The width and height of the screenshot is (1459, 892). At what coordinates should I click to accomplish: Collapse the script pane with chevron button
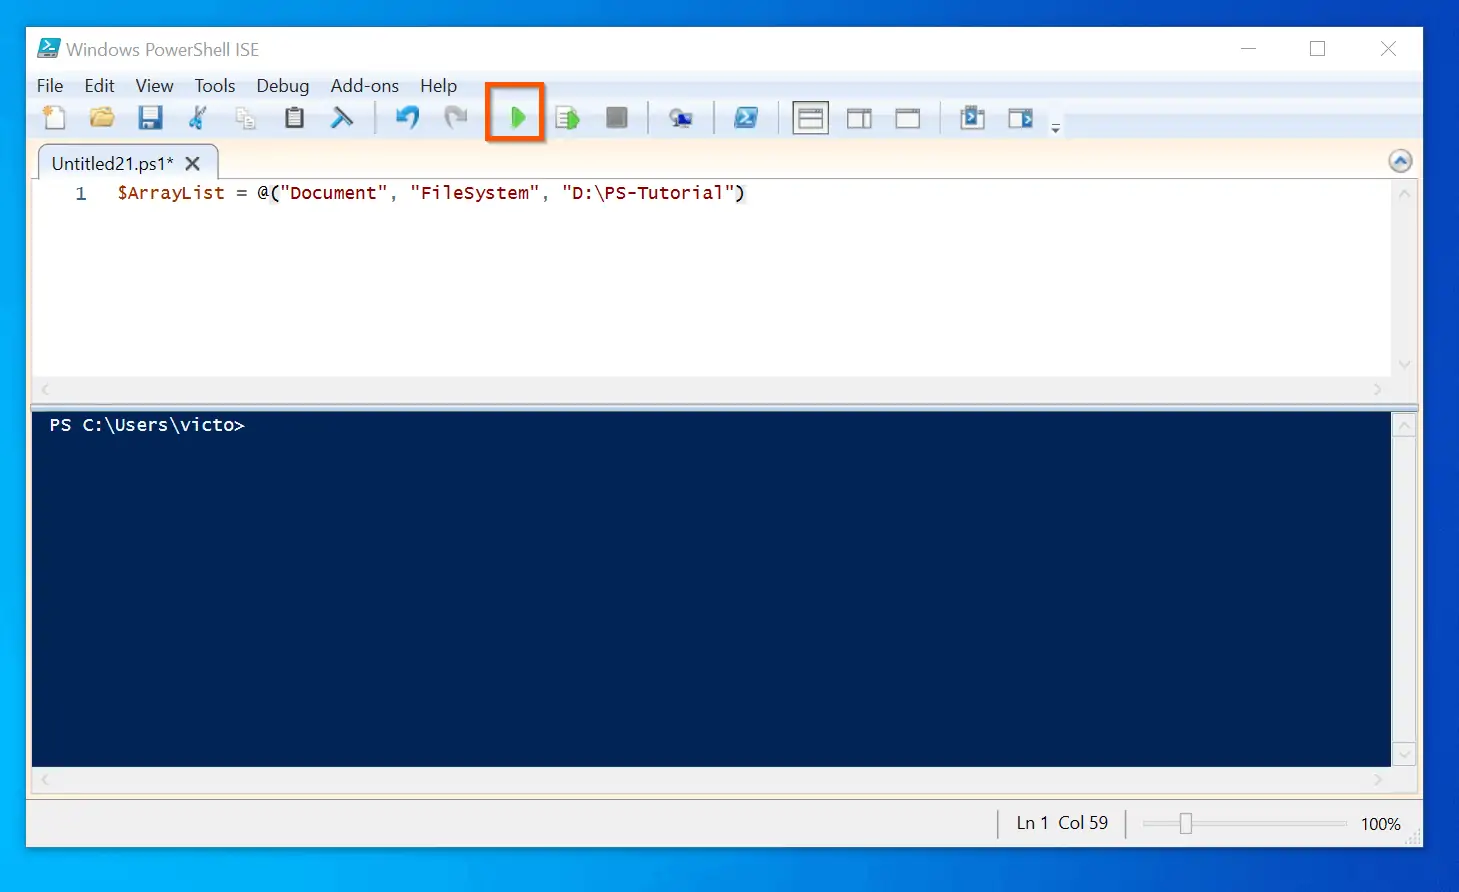1400,161
